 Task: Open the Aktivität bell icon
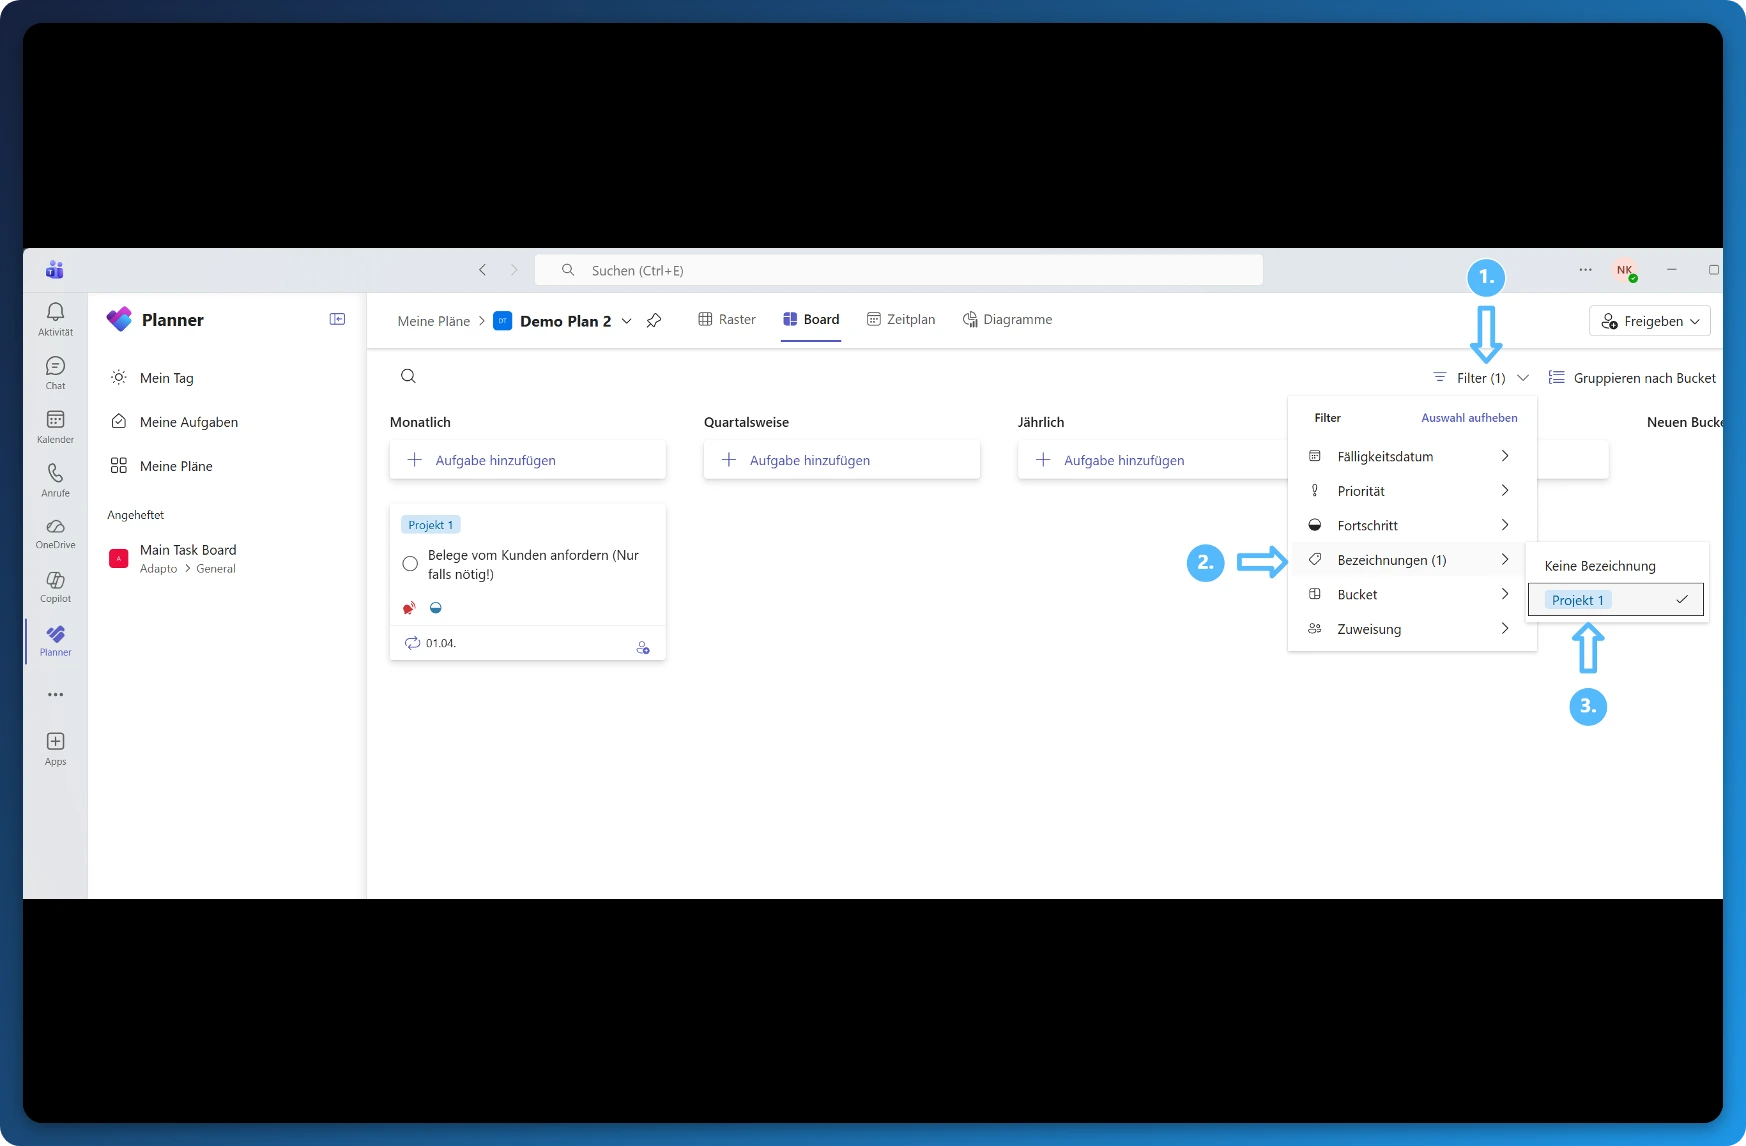click(55, 318)
